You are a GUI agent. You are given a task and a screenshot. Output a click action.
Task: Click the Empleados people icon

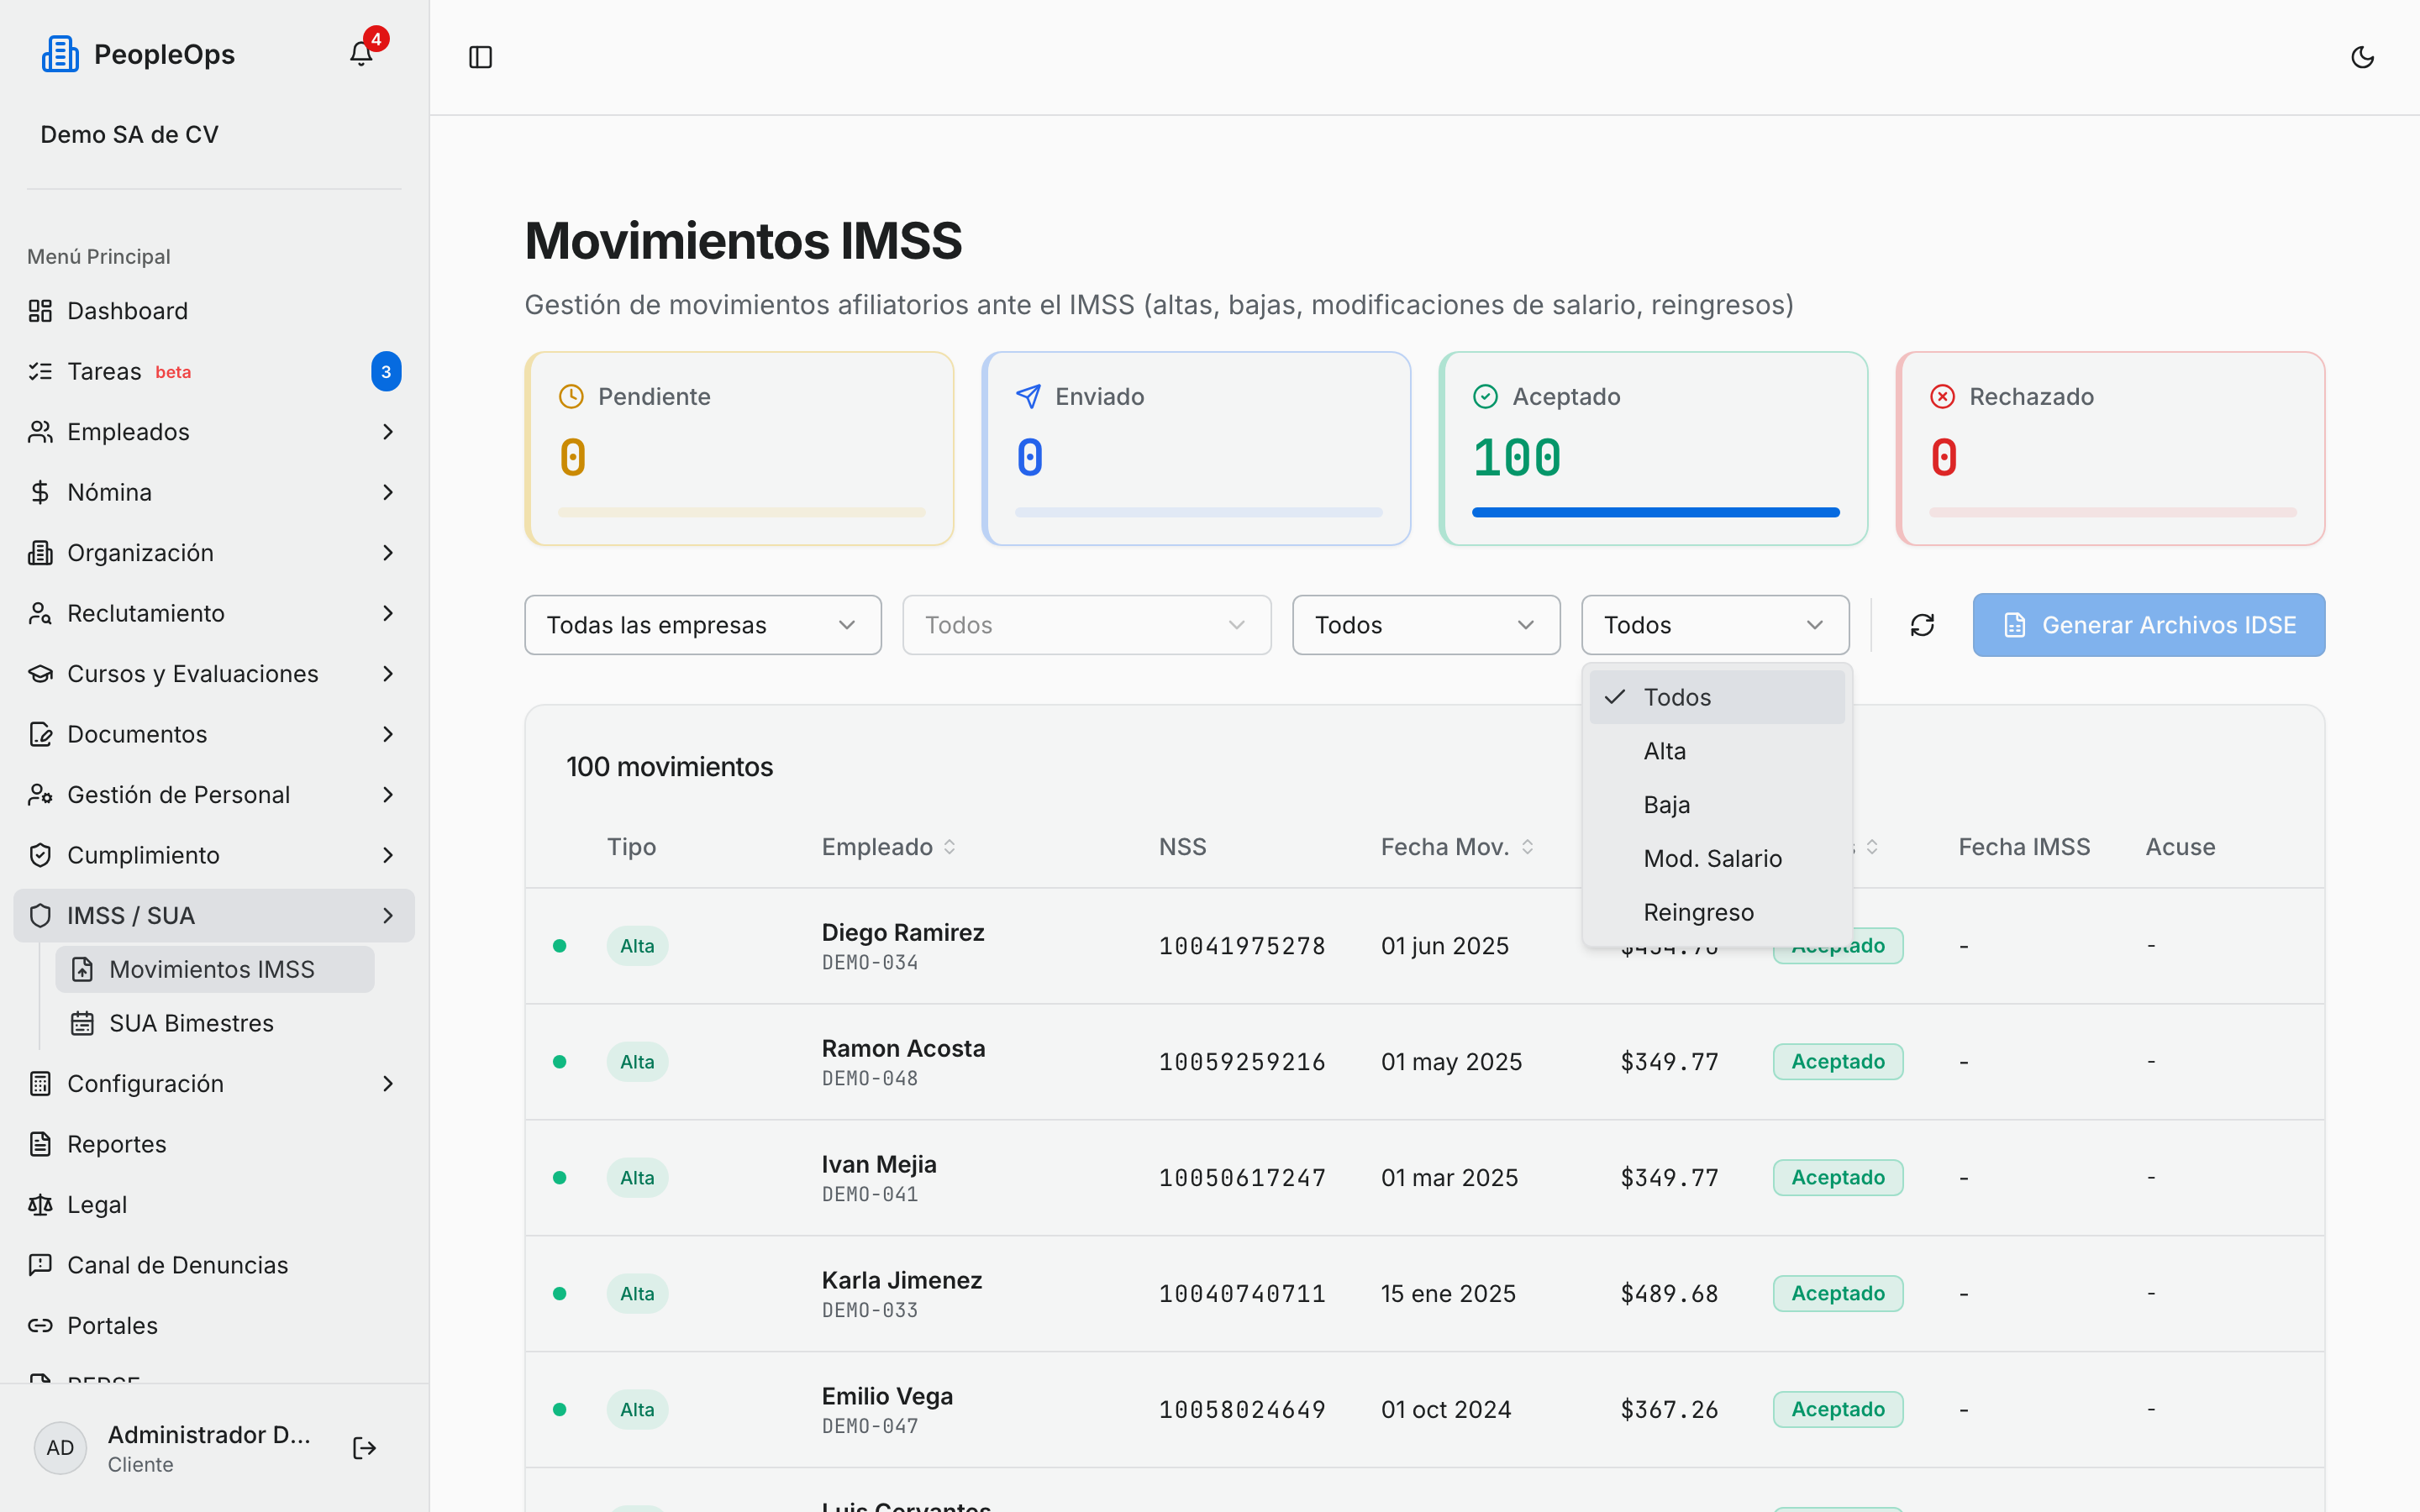[40, 432]
